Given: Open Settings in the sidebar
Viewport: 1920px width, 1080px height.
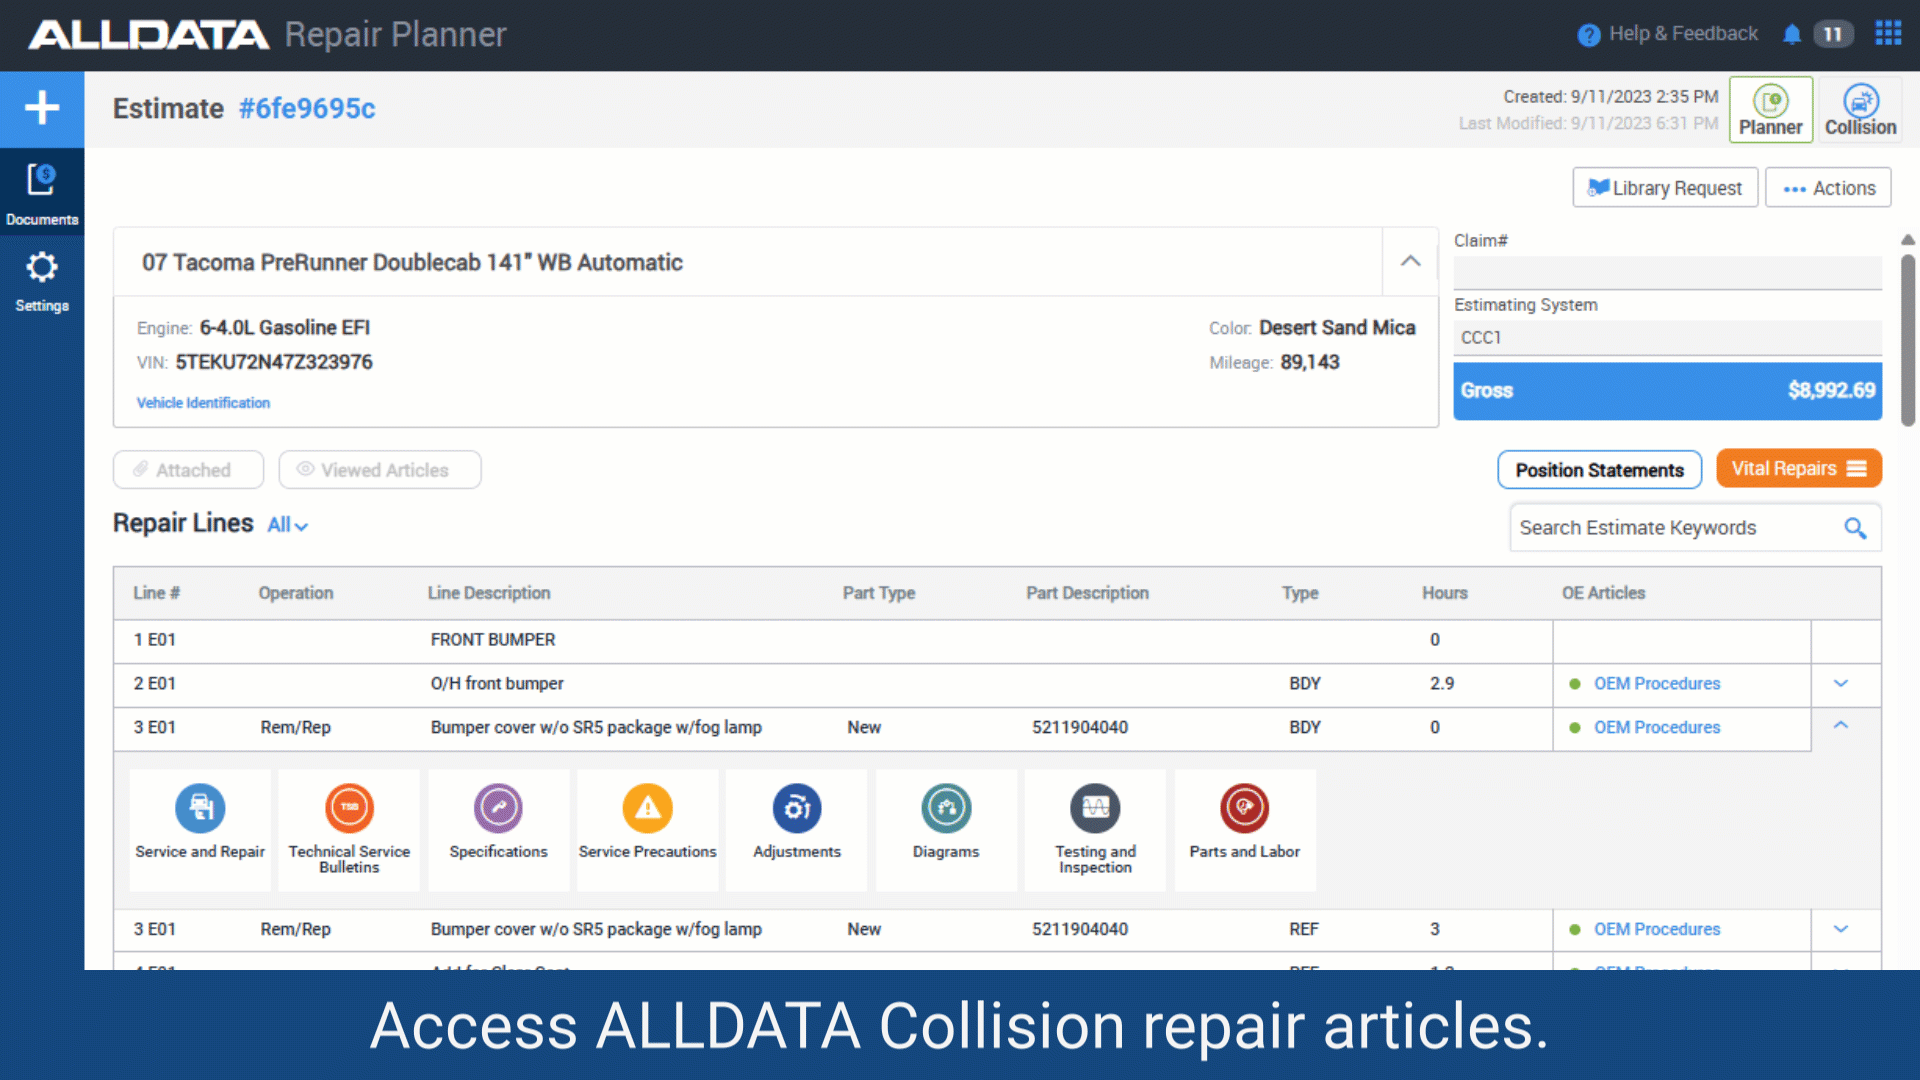Looking at the screenshot, I should [x=42, y=280].
